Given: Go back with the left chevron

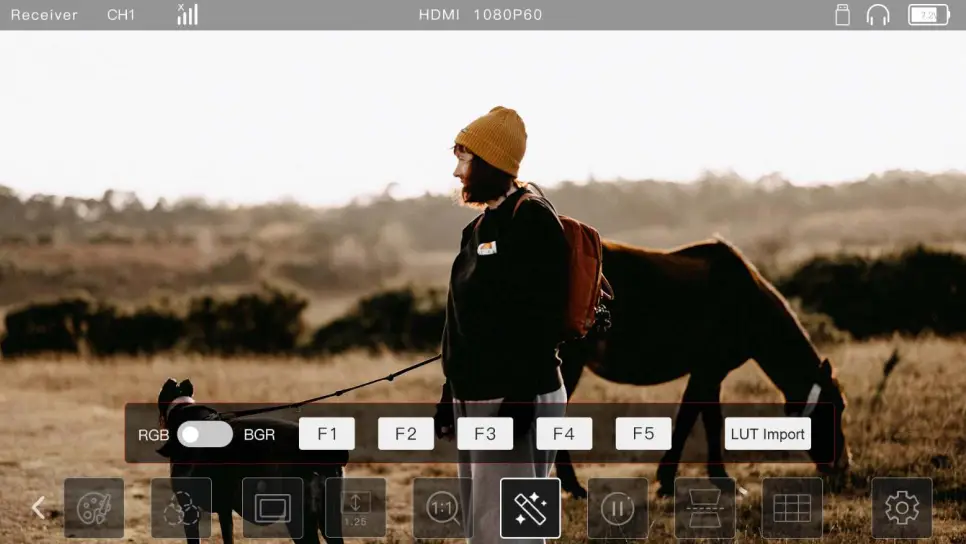Looking at the screenshot, I should click(x=38, y=508).
